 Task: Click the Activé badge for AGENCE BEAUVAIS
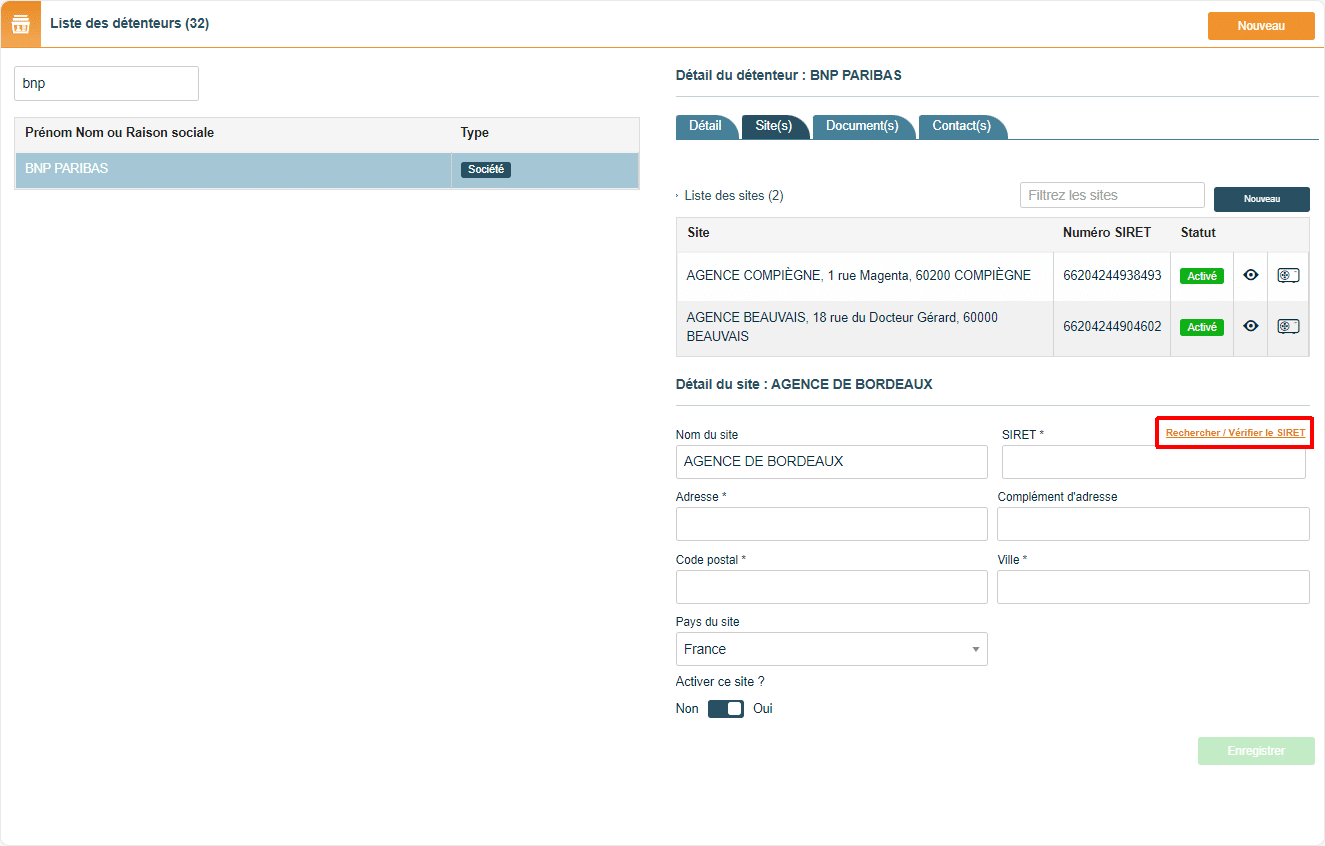[1202, 327]
